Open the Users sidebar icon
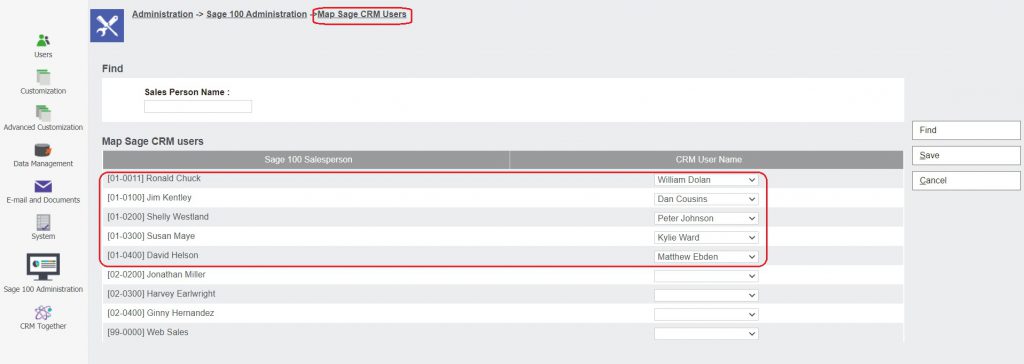 (43, 41)
